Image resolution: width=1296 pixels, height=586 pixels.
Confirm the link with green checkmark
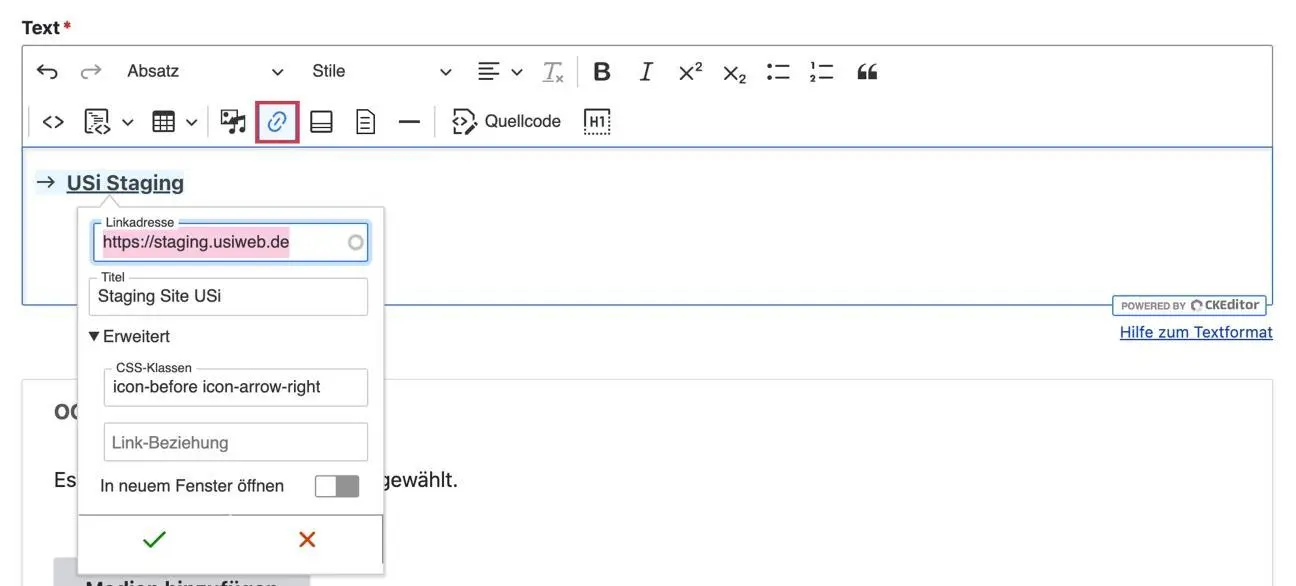(154, 540)
